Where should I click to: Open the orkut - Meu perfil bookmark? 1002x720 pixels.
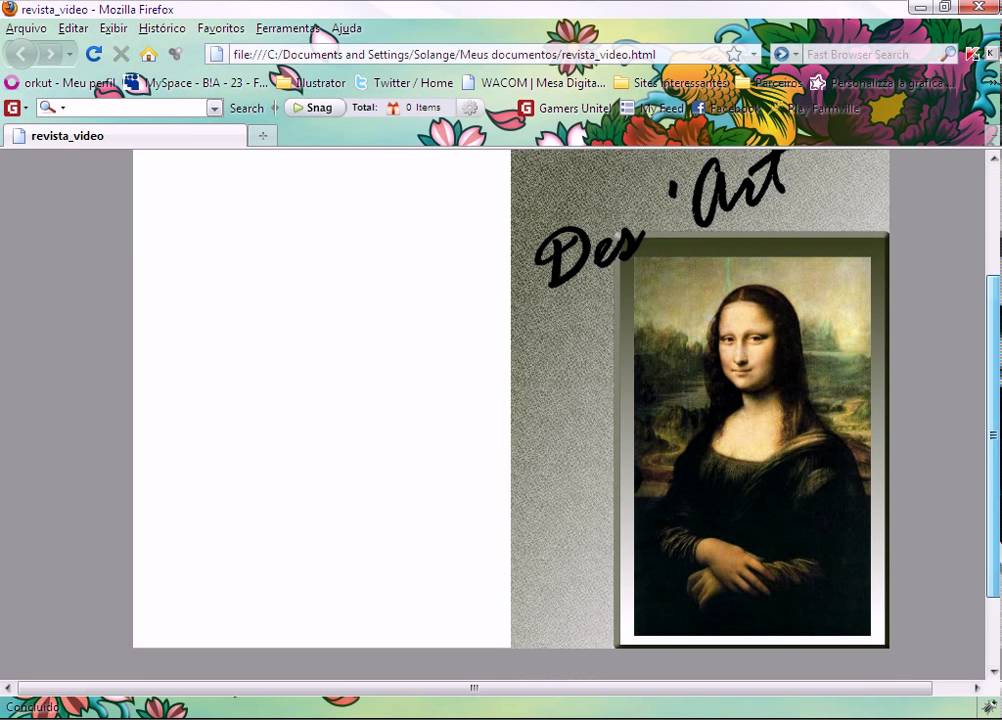click(60, 82)
